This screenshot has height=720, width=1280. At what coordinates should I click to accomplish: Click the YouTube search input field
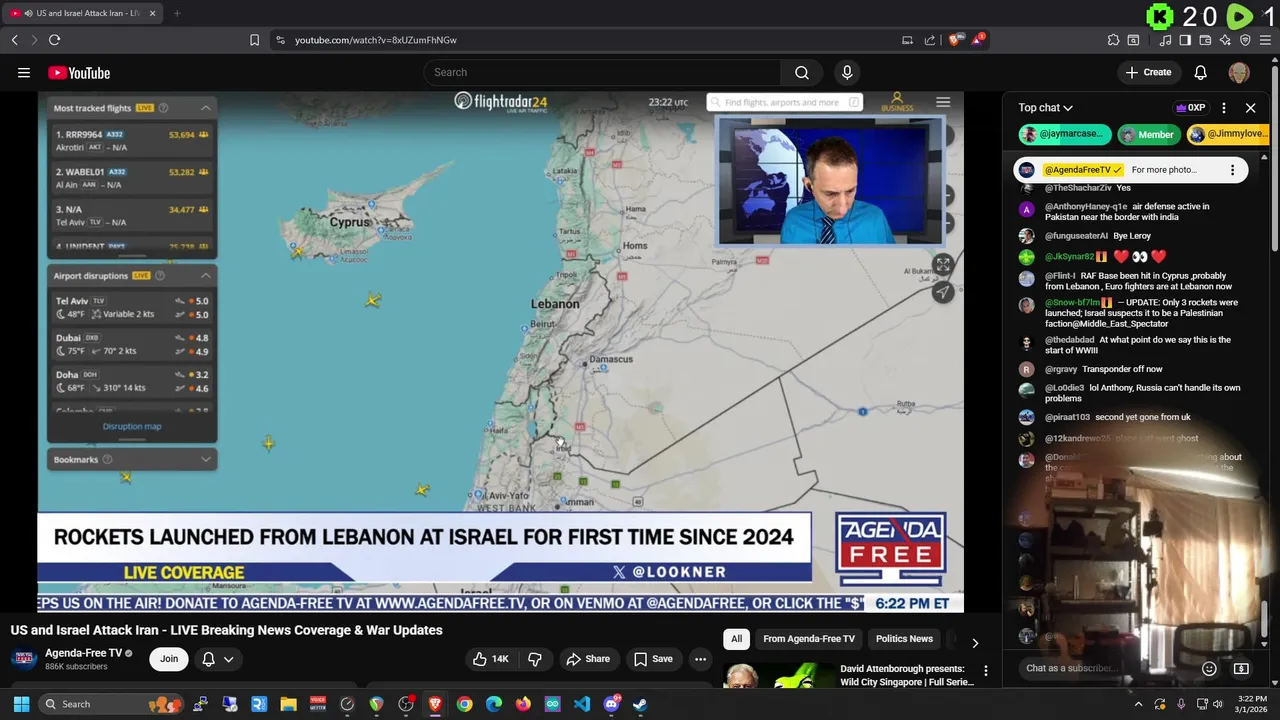coord(602,72)
